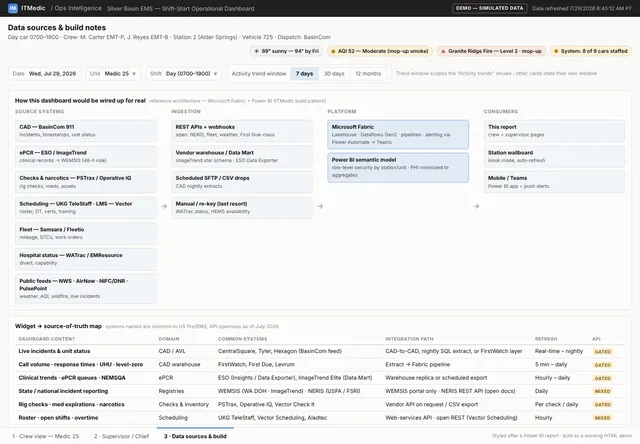
Task: Click the Fleet — Samsara / Fleetio card
Action: point(86,233)
